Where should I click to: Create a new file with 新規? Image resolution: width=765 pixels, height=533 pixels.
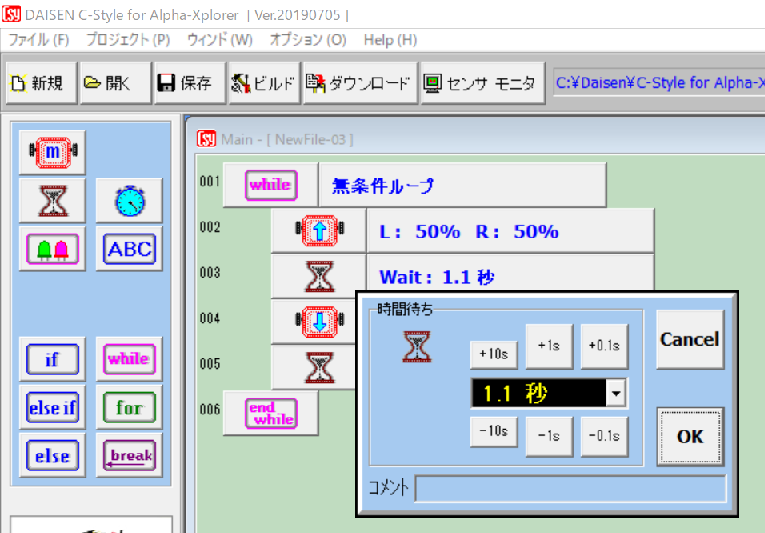coord(41,83)
